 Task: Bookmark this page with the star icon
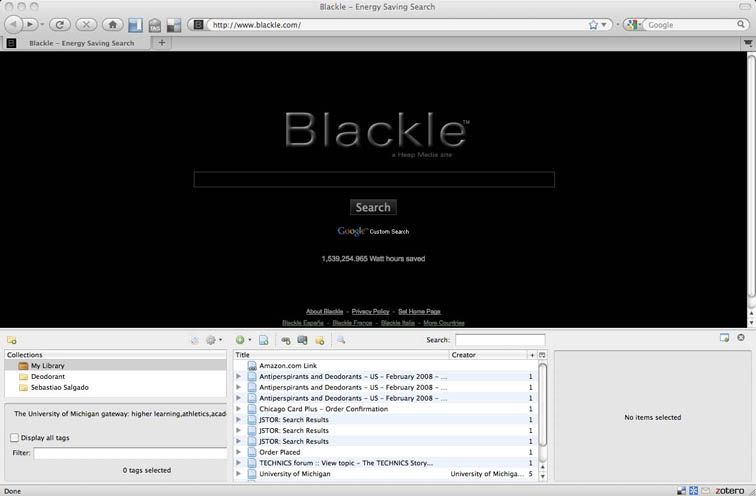(593, 25)
